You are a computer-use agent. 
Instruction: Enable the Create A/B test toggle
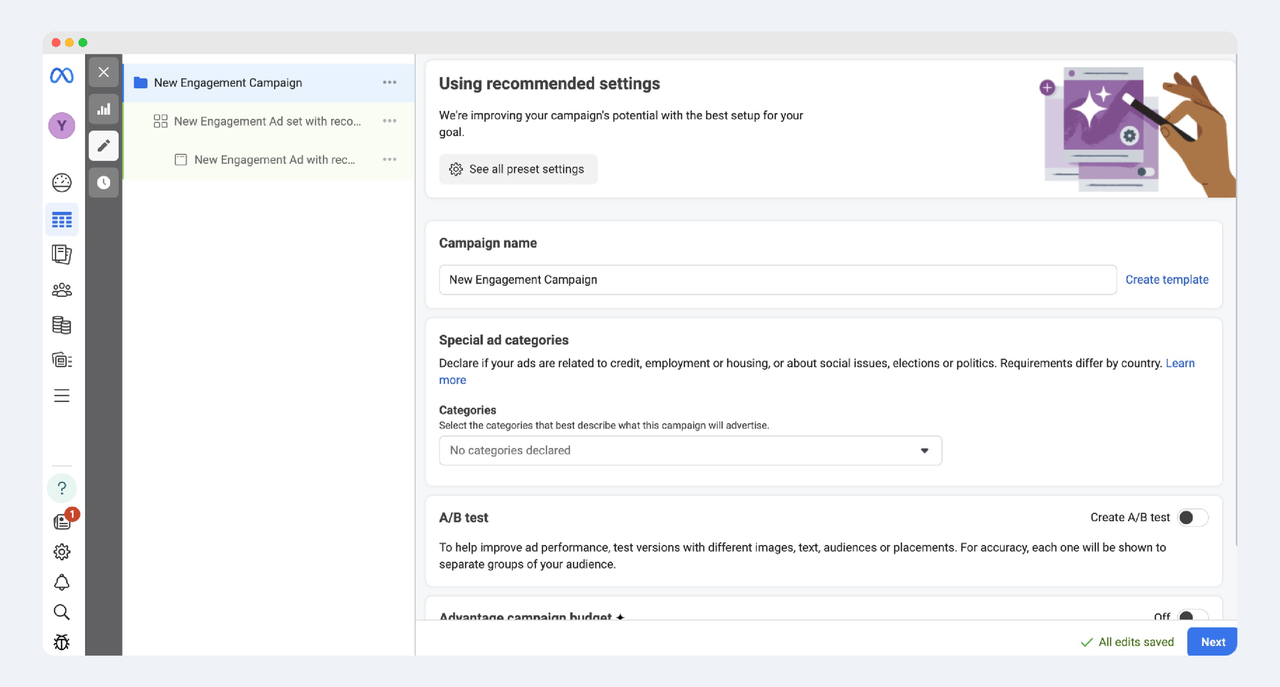(1192, 518)
